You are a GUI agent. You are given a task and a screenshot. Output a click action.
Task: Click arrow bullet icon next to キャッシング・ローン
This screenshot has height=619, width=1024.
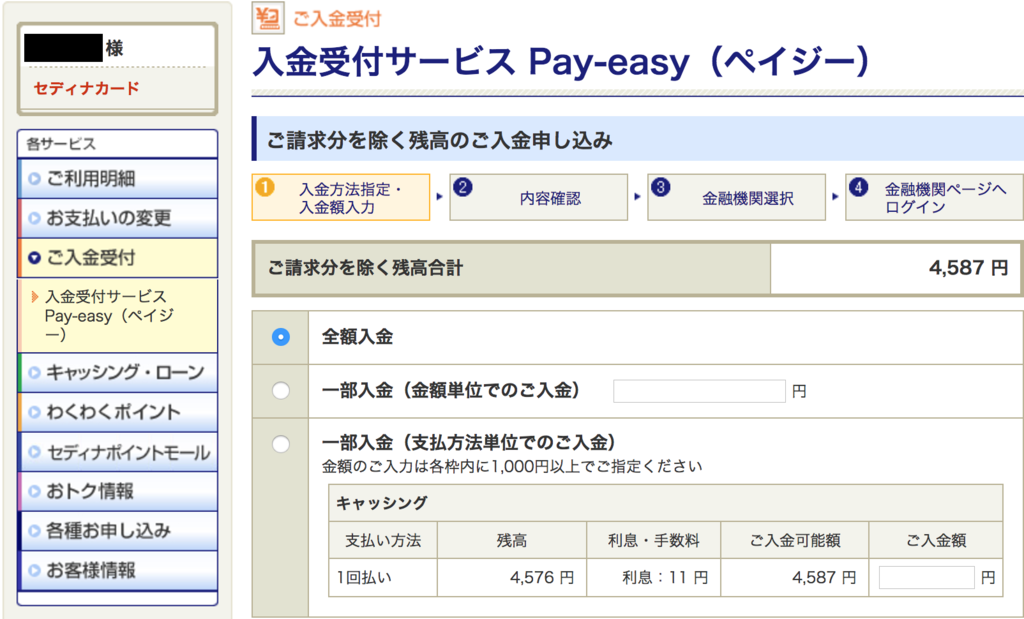[35, 373]
